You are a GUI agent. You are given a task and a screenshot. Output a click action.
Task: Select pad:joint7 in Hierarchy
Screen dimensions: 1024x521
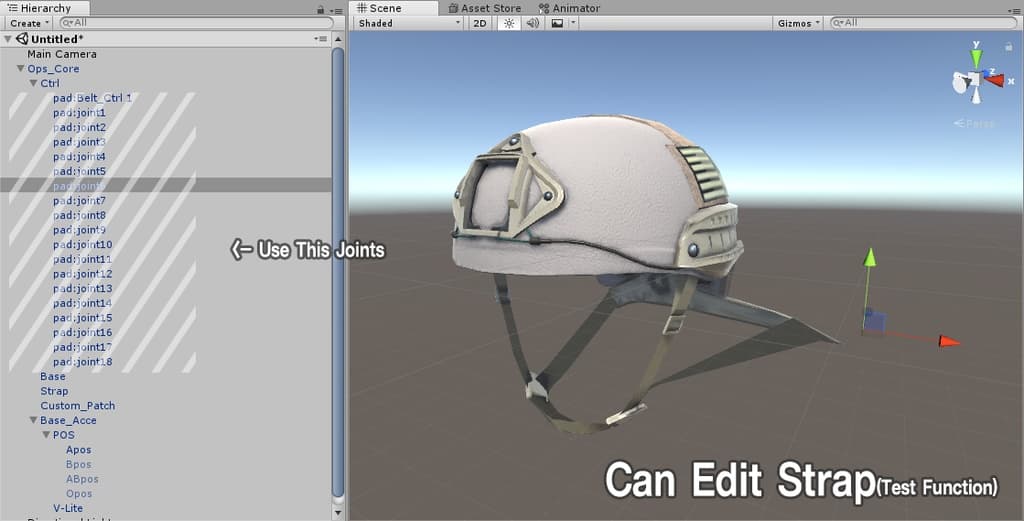point(79,200)
